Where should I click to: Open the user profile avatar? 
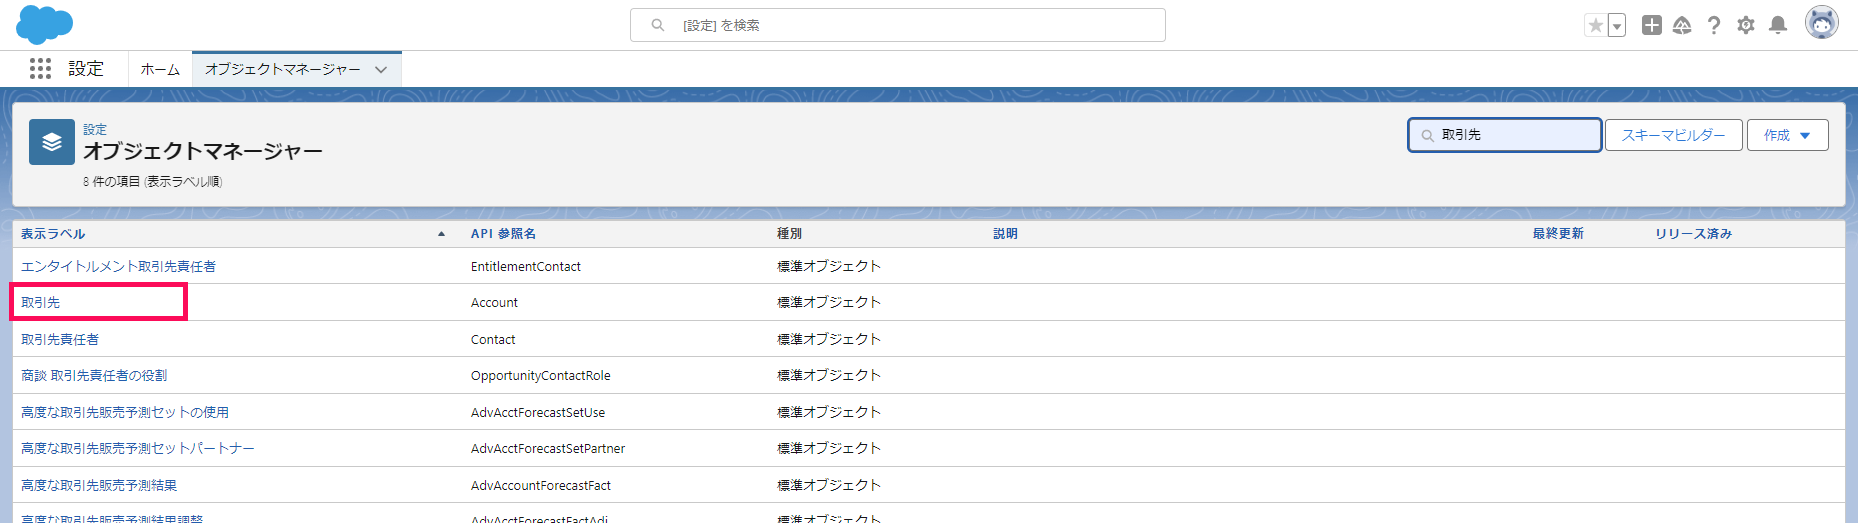[1822, 22]
